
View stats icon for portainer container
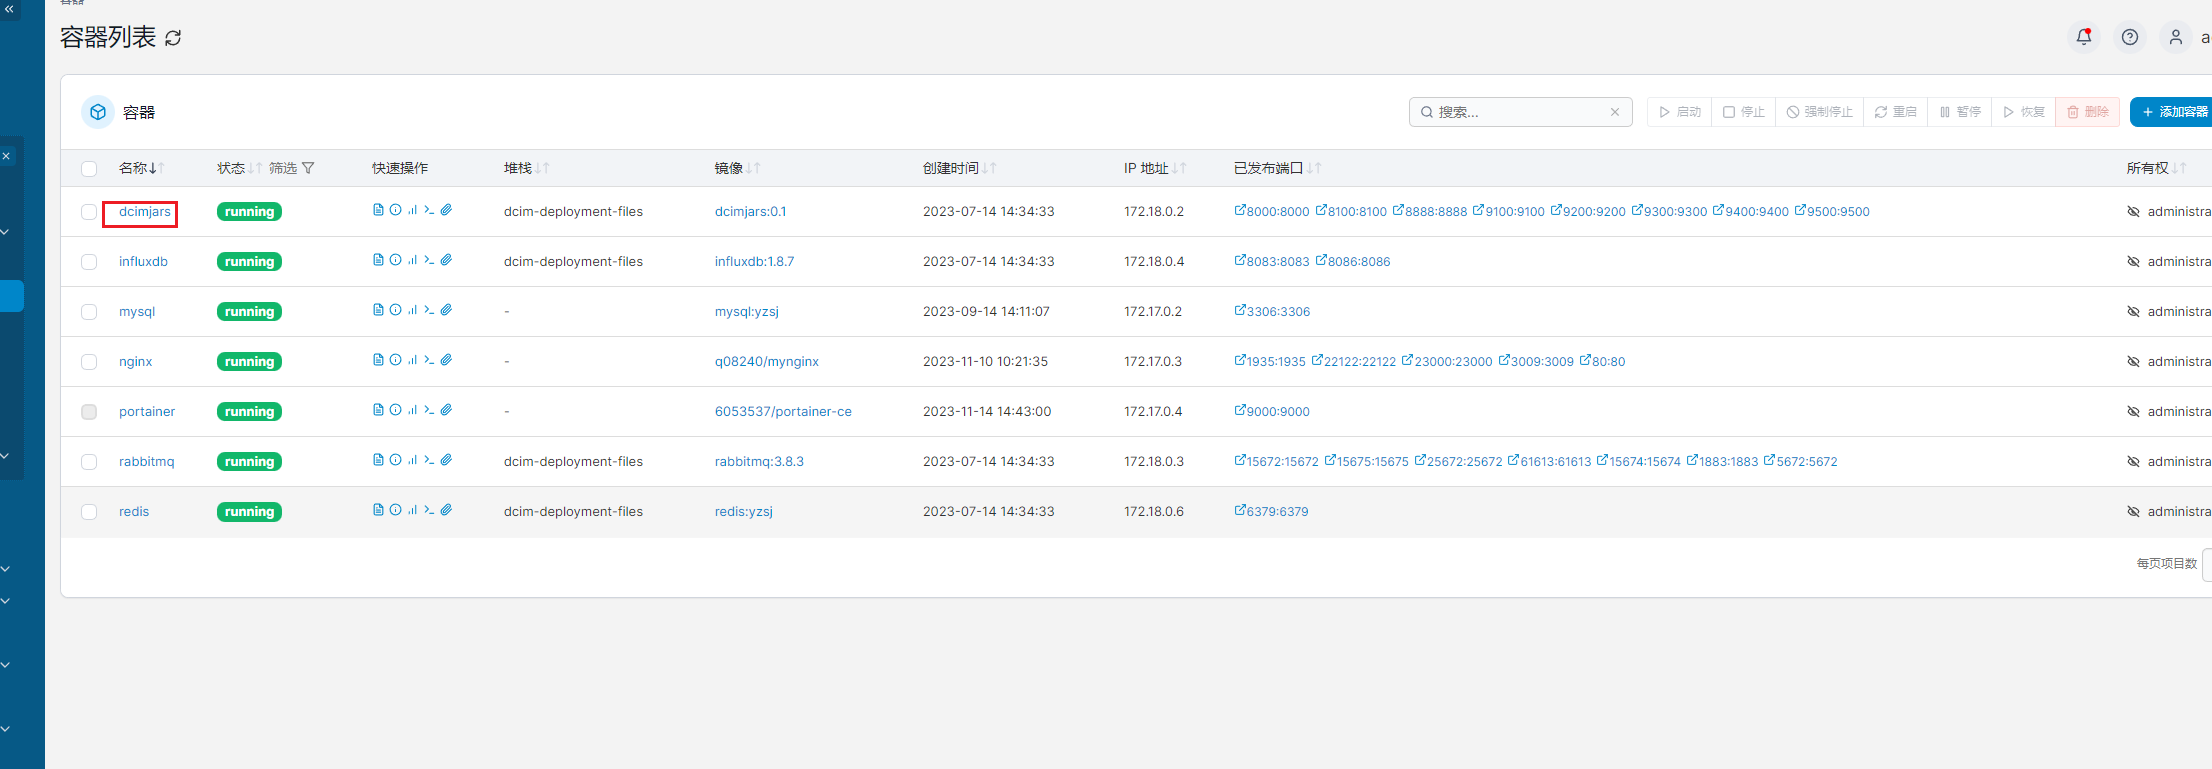click(x=412, y=410)
